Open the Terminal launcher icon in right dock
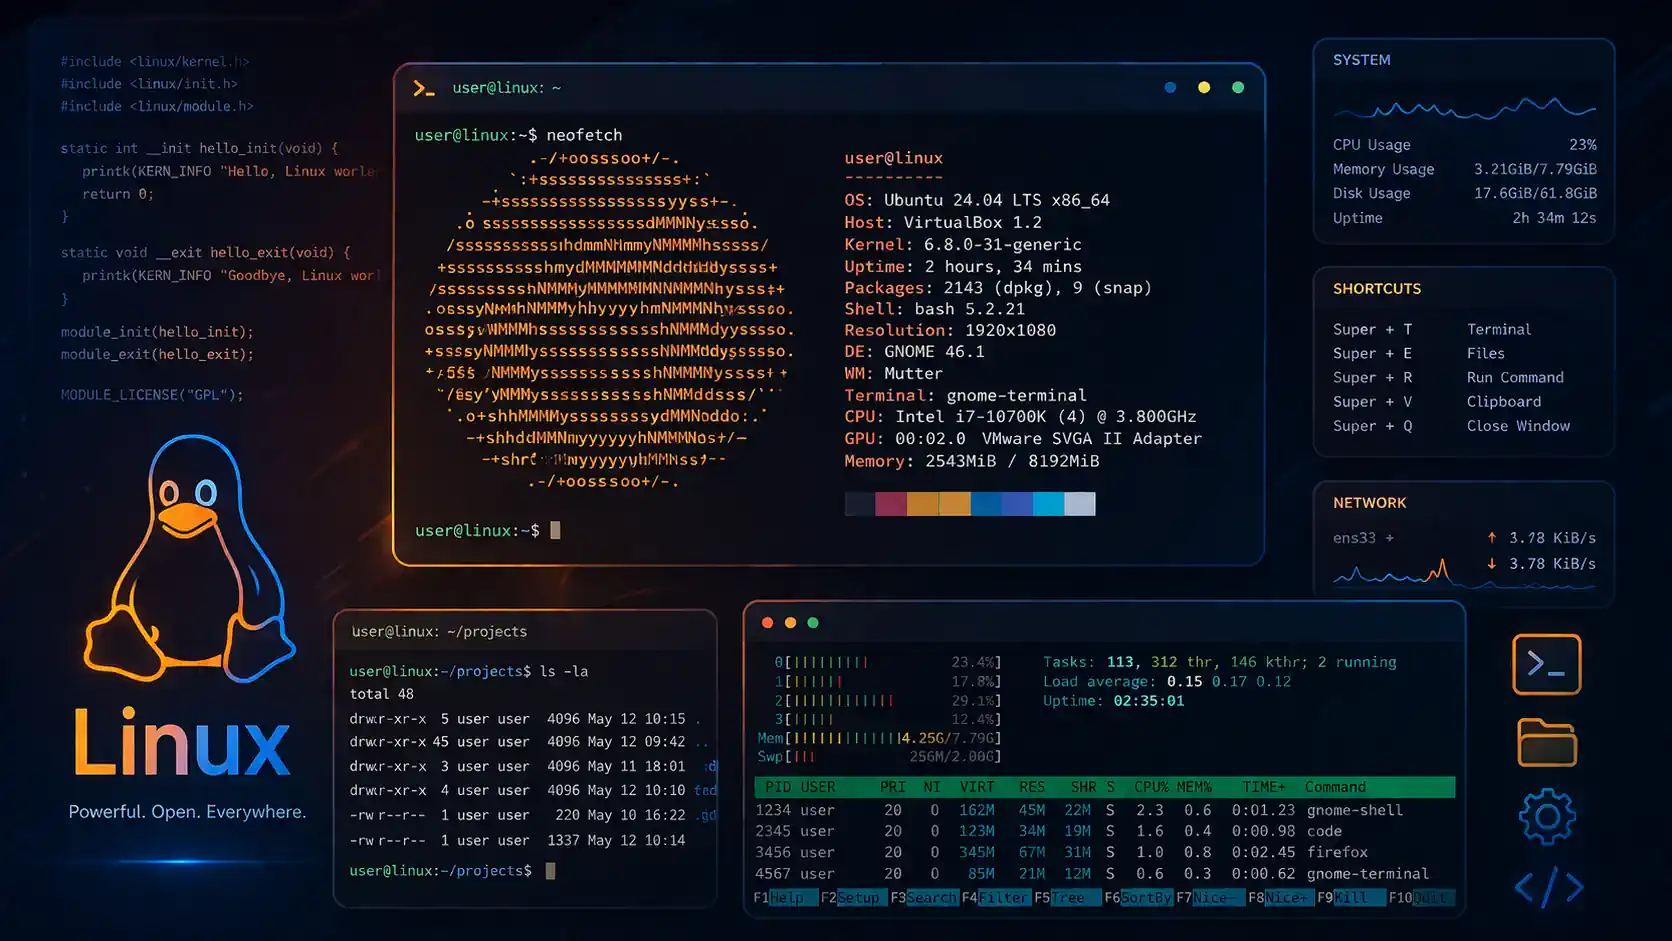This screenshot has height=941, width=1672. tap(1546, 664)
